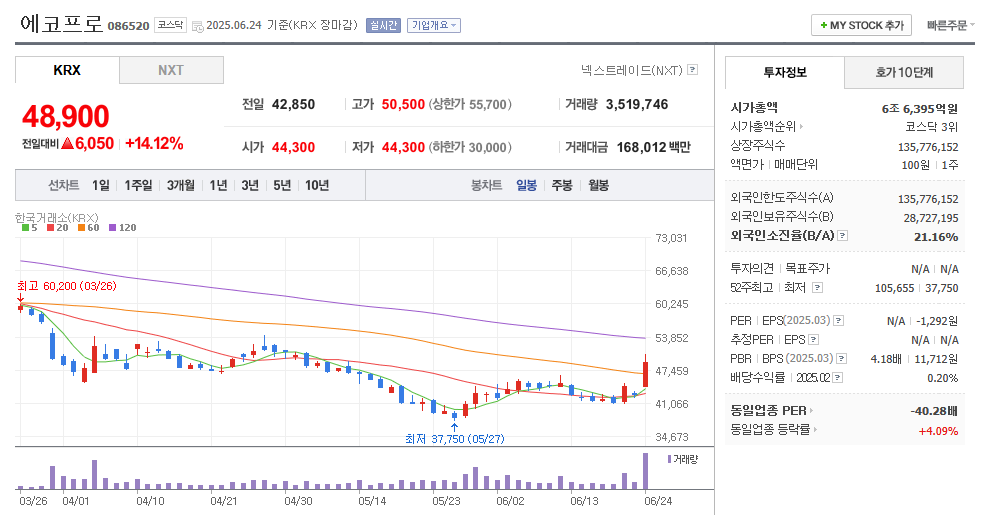981x515 pixels.
Task: Click 시가총액 value 6조 6,395억원
Action: (919, 109)
